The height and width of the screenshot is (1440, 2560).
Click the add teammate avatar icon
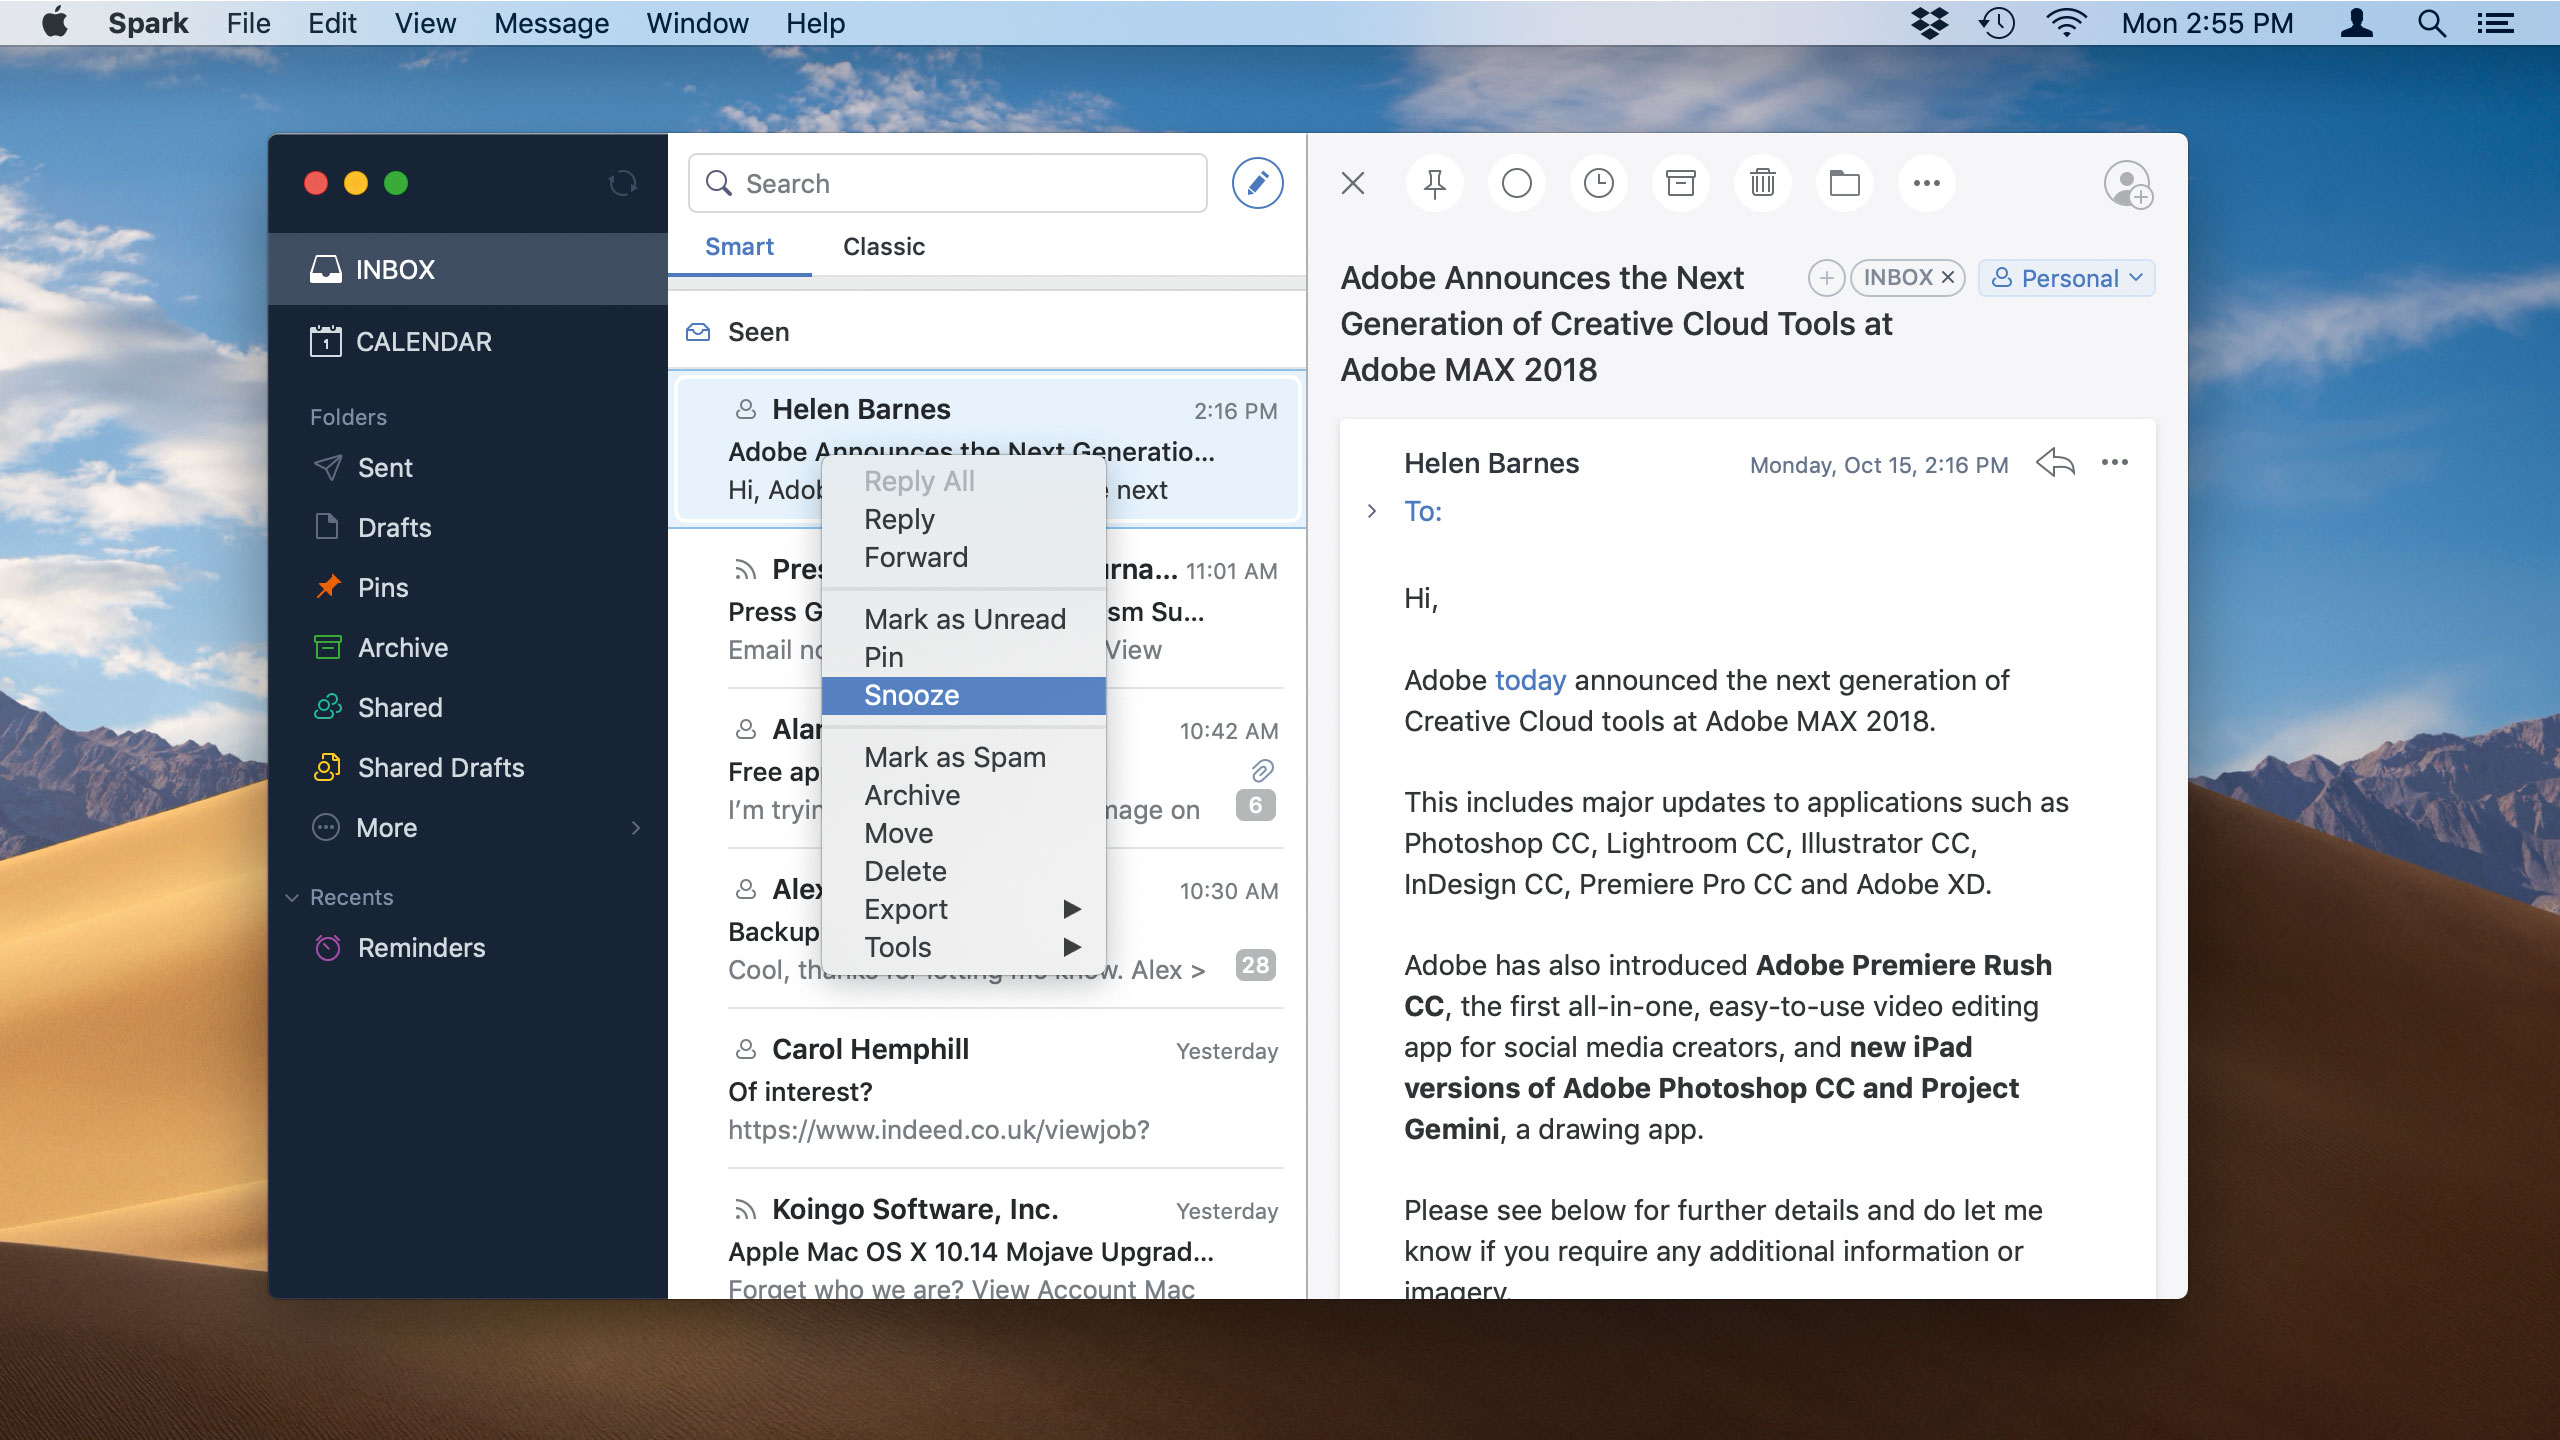pyautogui.click(x=2127, y=185)
